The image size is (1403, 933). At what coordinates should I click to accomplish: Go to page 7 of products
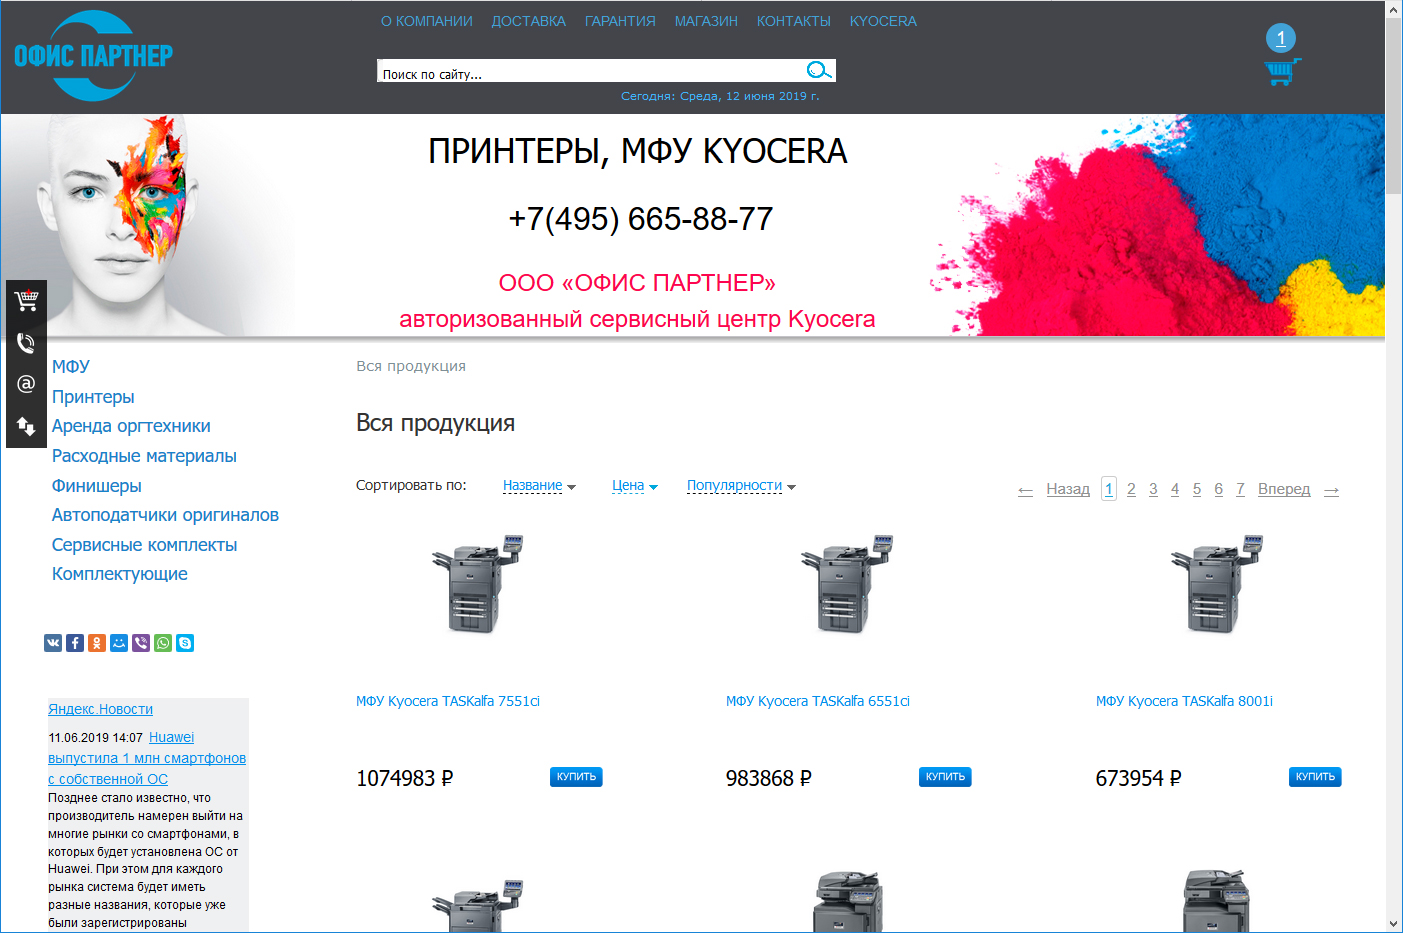pos(1240,489)
